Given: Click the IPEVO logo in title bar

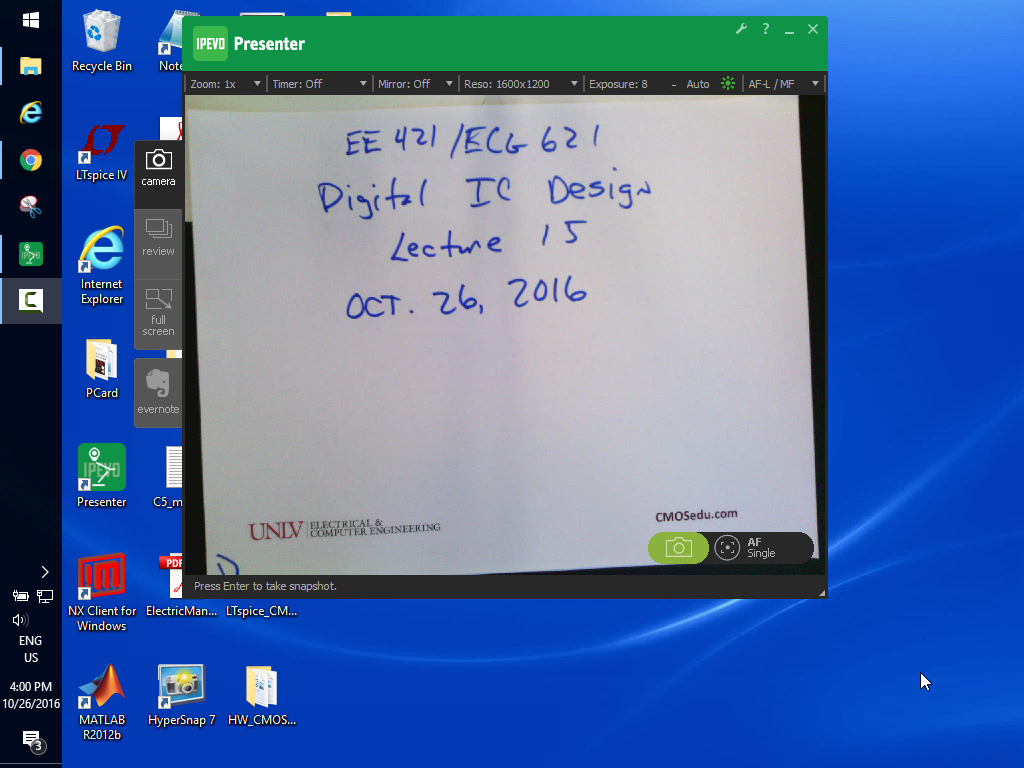Looking at the screenshot, I should (x=210, y=44).
